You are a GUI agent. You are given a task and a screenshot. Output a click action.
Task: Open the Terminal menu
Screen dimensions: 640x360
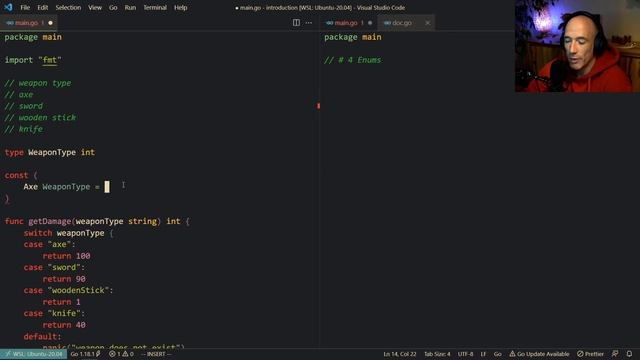tap(155, 7)
